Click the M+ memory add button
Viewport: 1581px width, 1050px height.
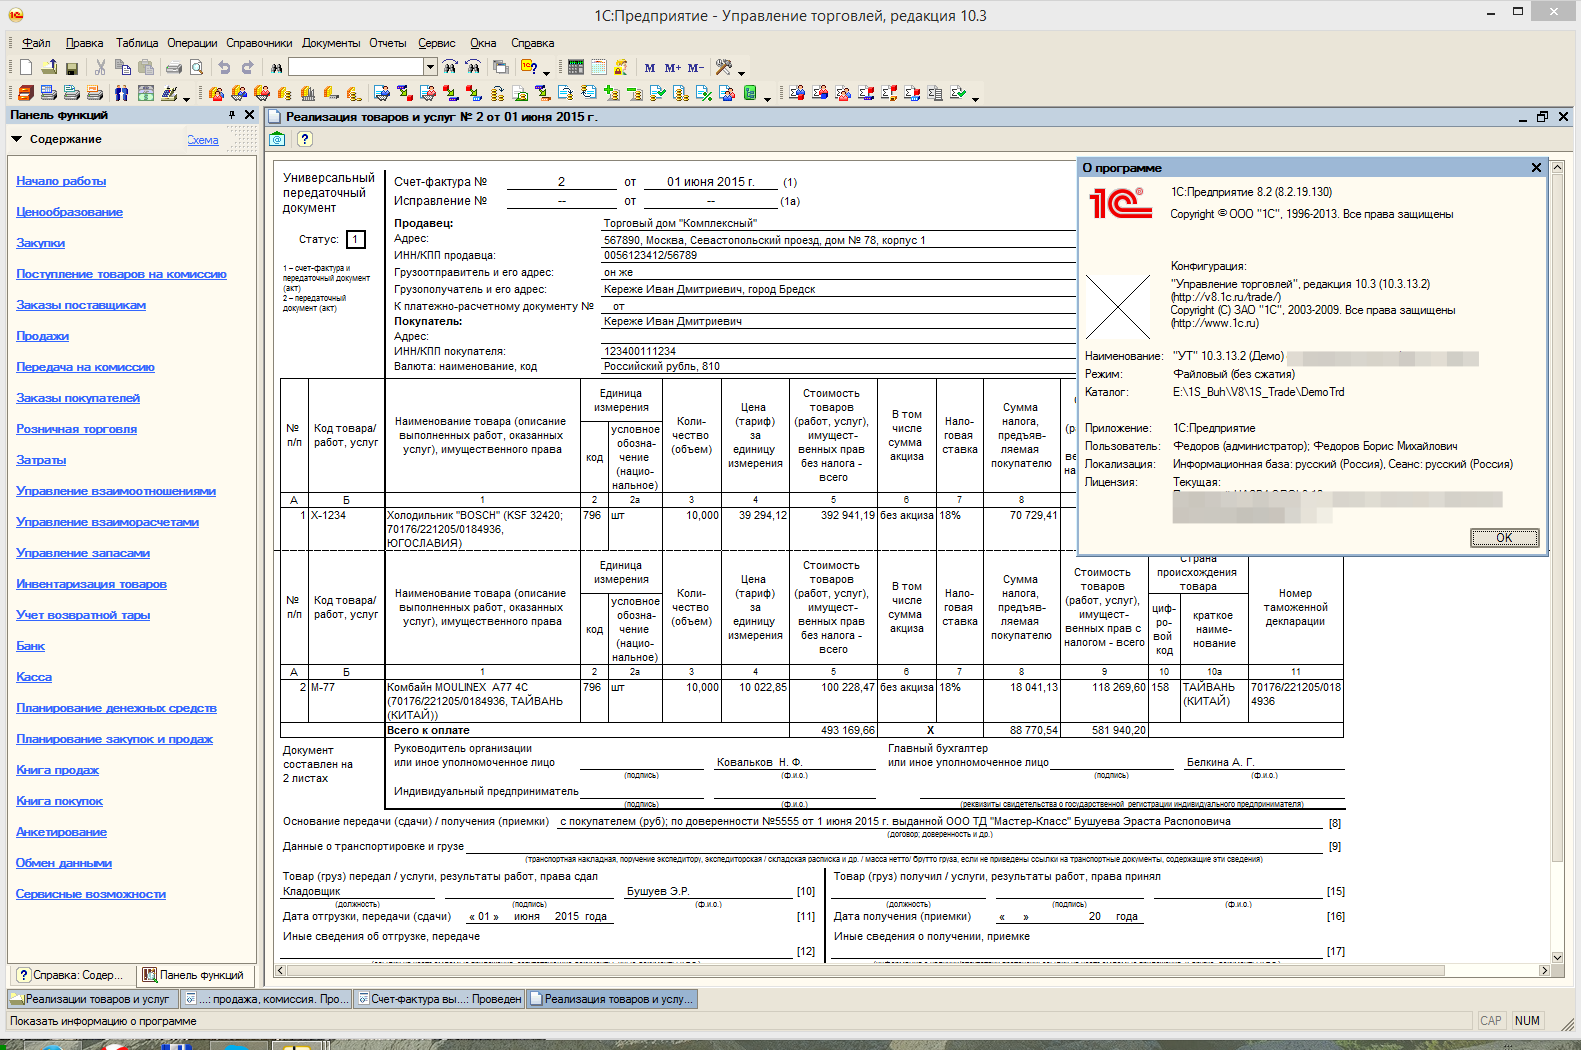tap(673, 68)
